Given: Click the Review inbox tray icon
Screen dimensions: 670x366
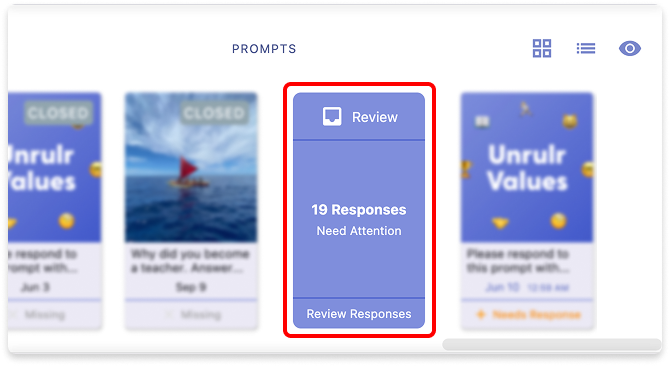Looking at the screenshot, I should tap(332, 117).
